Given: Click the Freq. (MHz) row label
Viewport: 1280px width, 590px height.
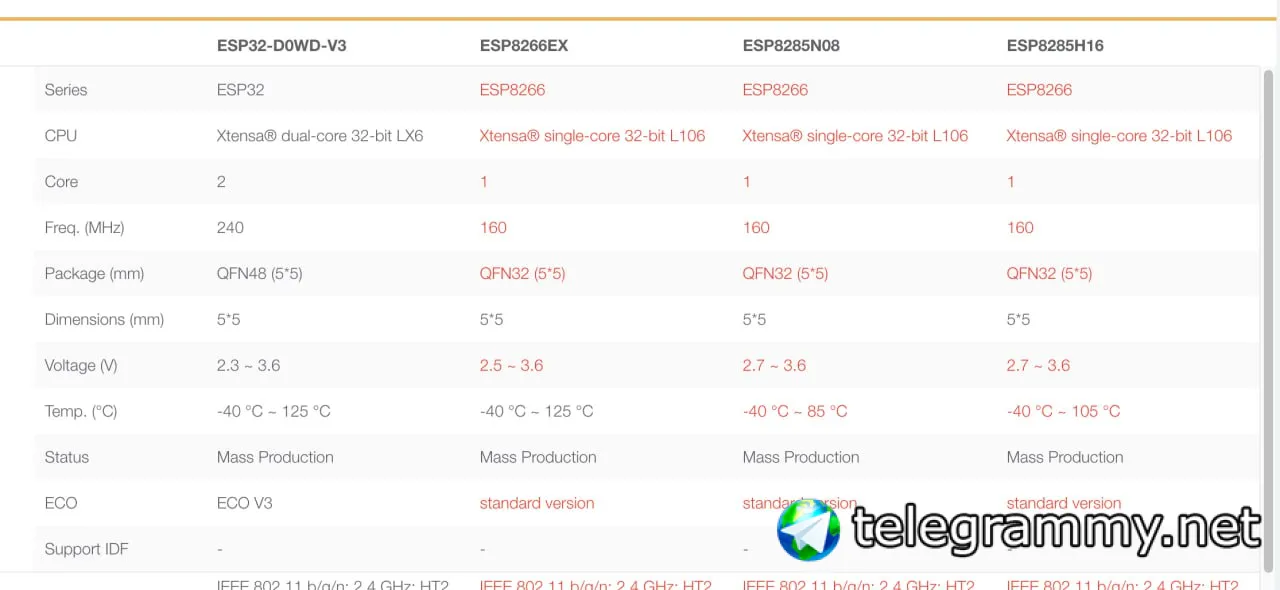Looking at the screenshot, I should 84,228.
